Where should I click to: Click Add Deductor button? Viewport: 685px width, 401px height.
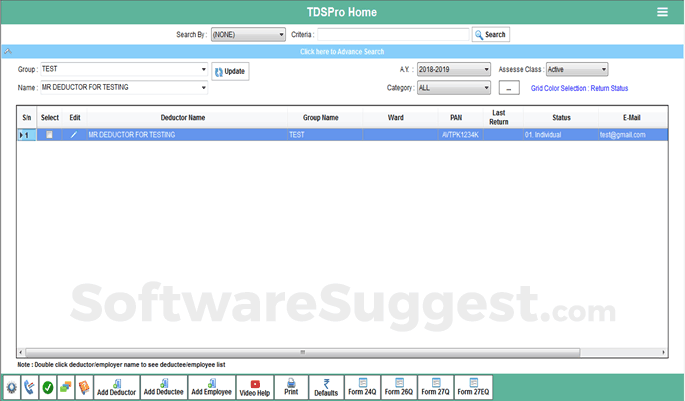pyautogui.click(x=117, y=387)
